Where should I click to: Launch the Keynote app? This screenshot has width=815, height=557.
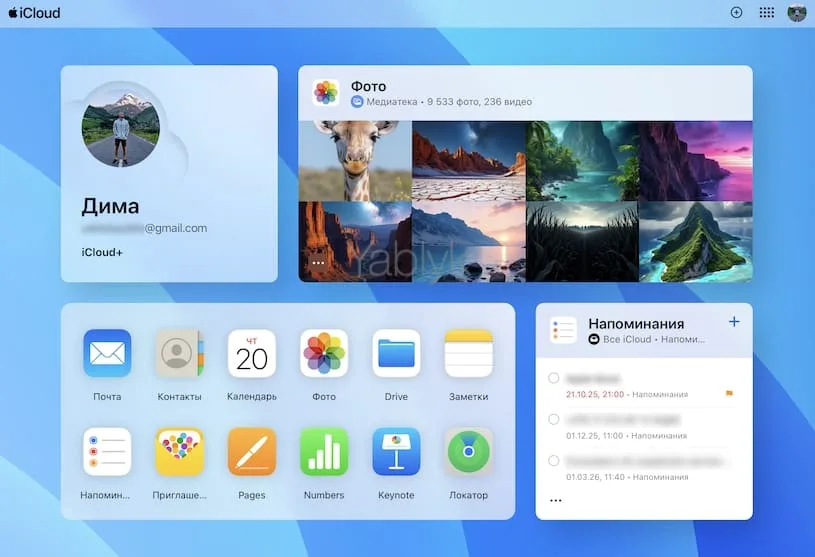point(396,452)
